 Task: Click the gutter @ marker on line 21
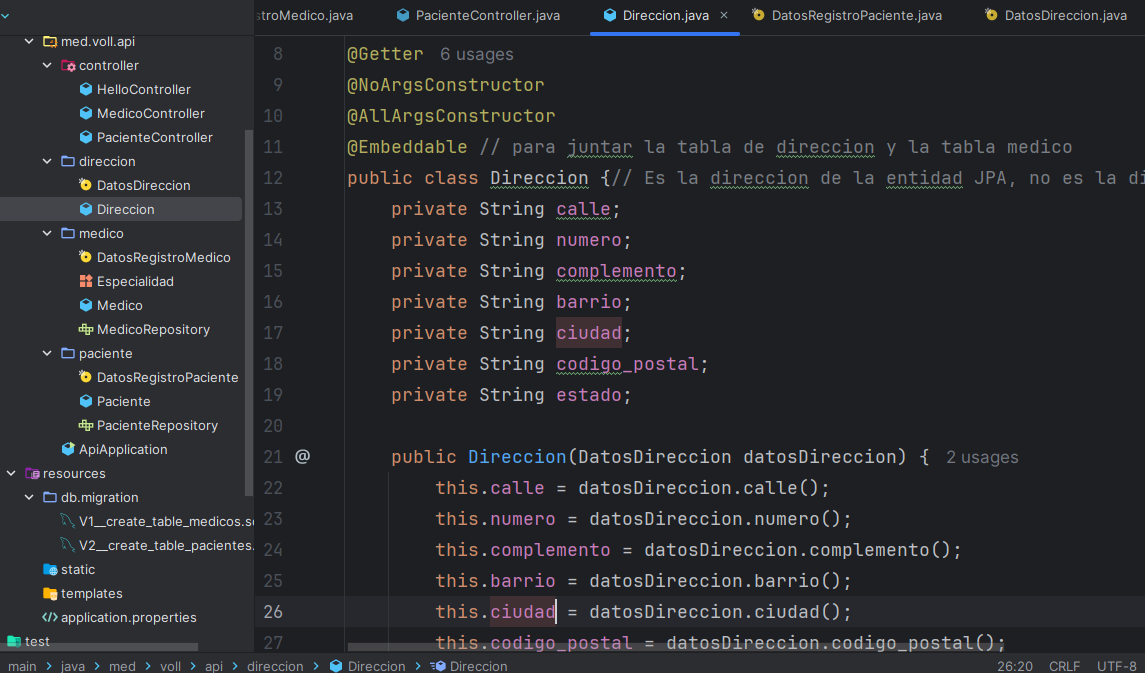(302, 457)
